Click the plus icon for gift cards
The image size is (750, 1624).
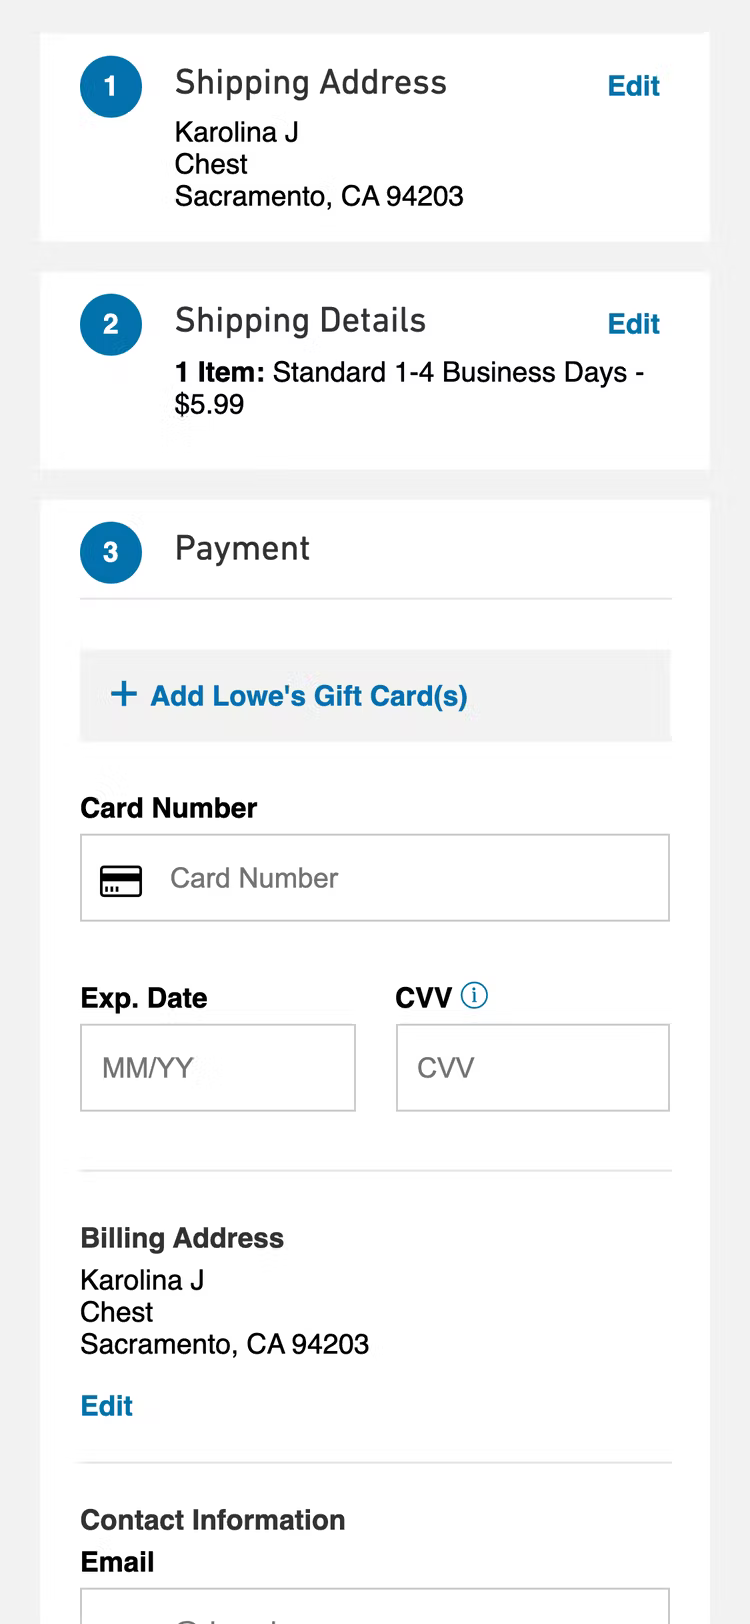click(x=123, y=694)
